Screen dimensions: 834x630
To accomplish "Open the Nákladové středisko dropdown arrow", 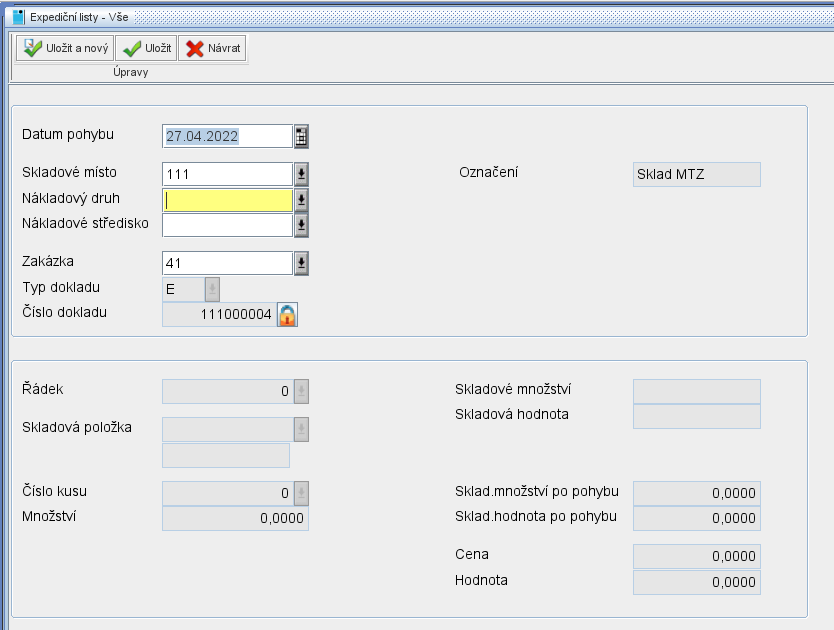I will point(301,225).
